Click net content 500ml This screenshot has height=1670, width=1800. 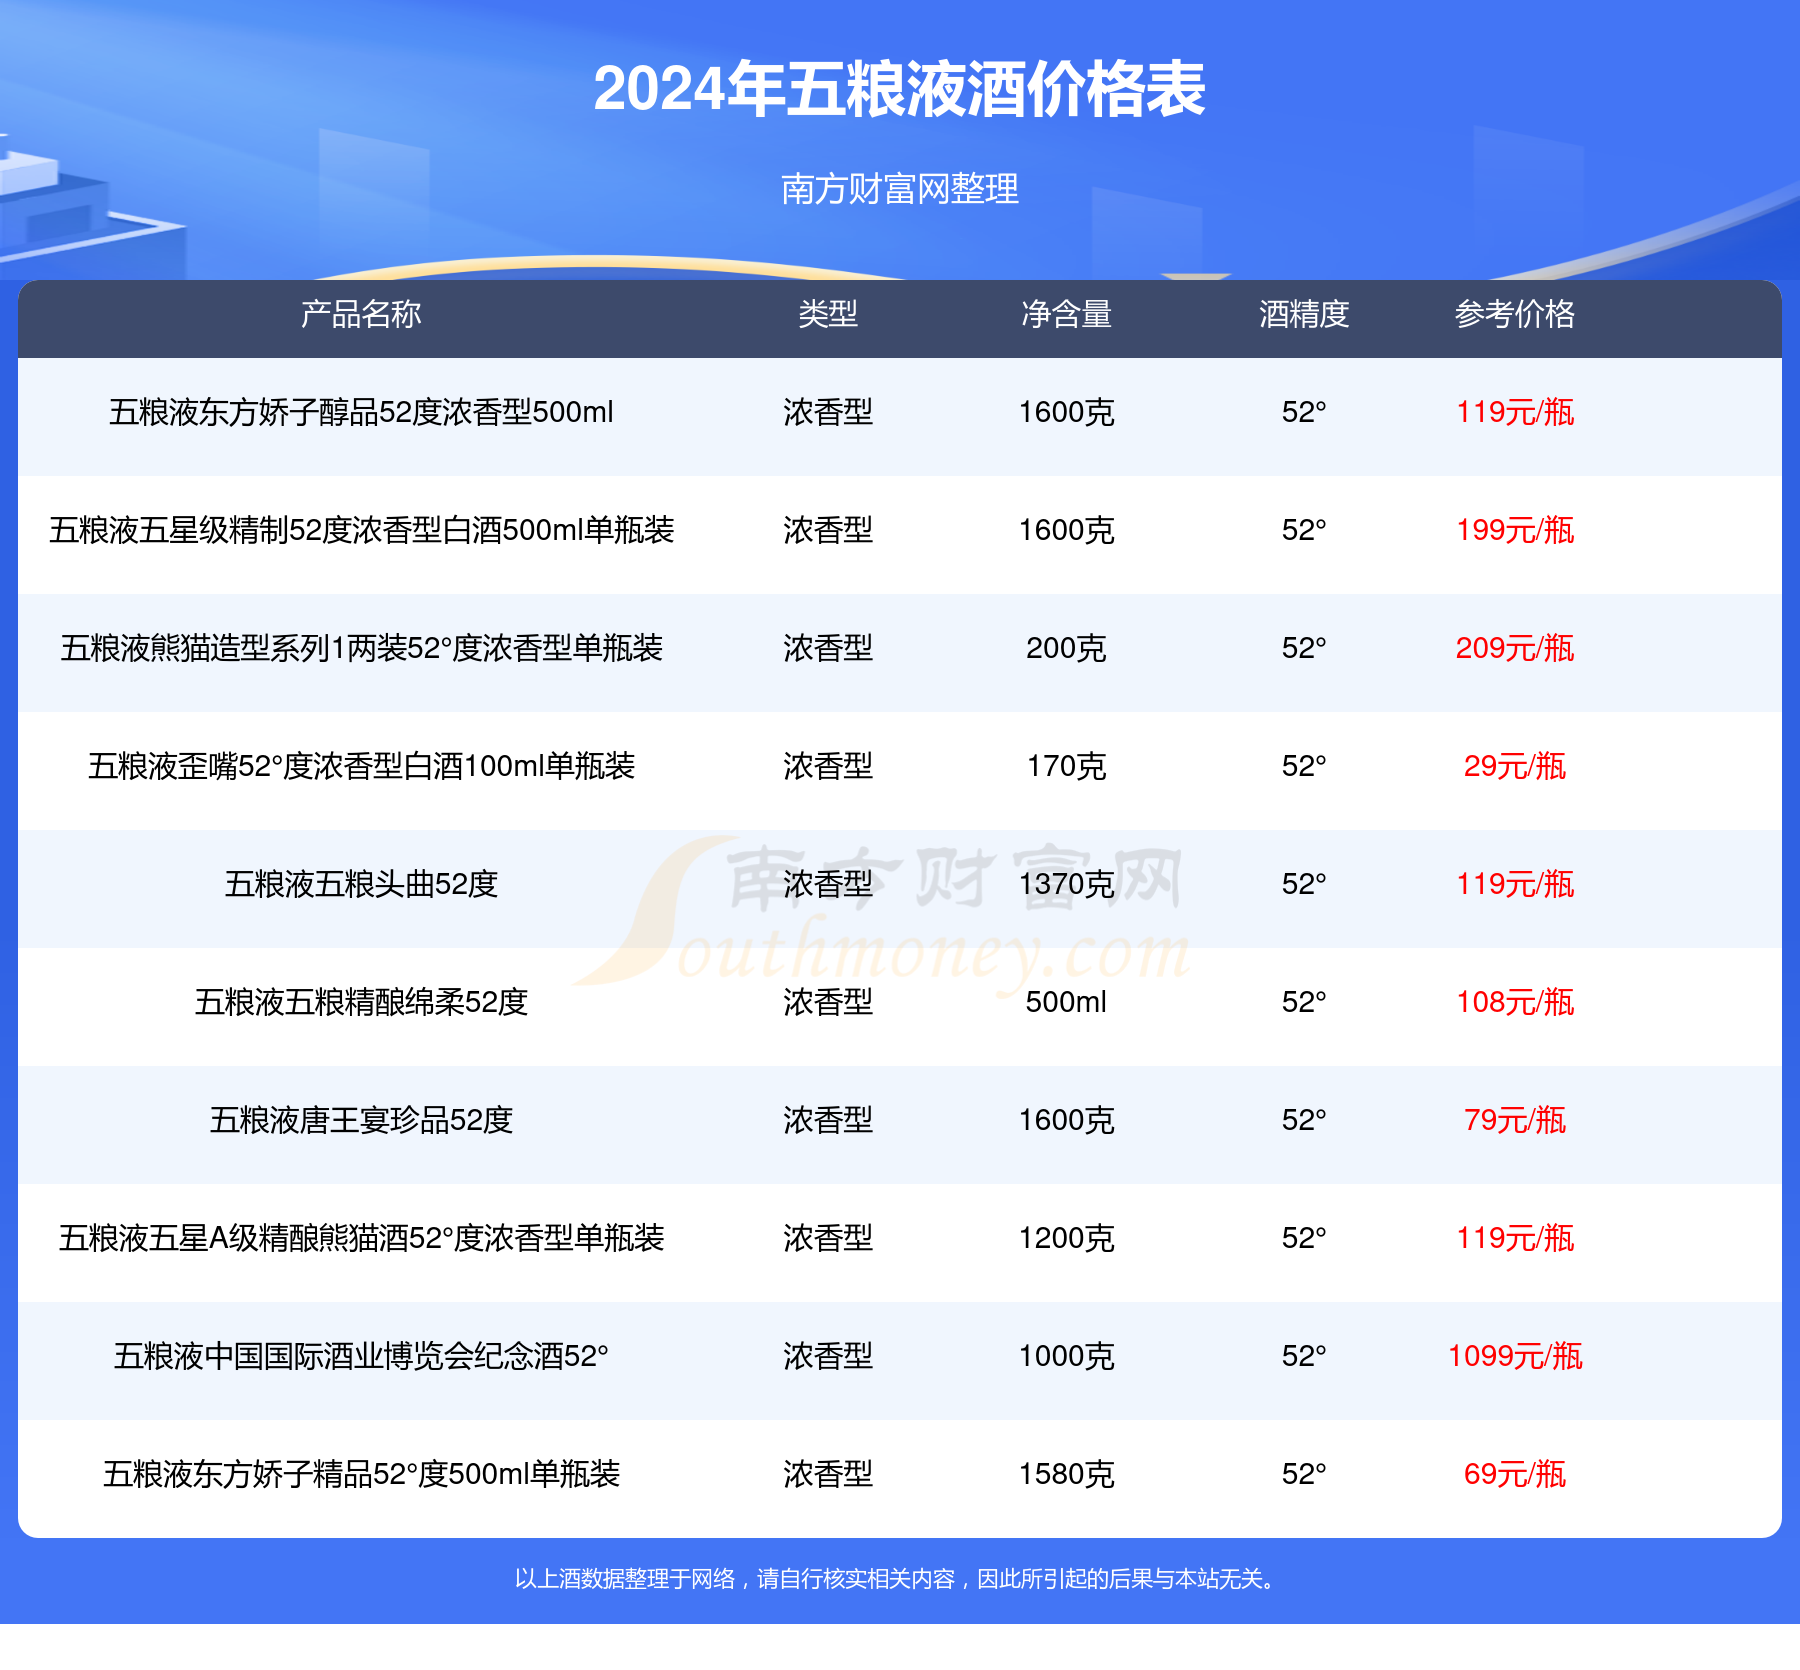(x=1066, y=1002)
